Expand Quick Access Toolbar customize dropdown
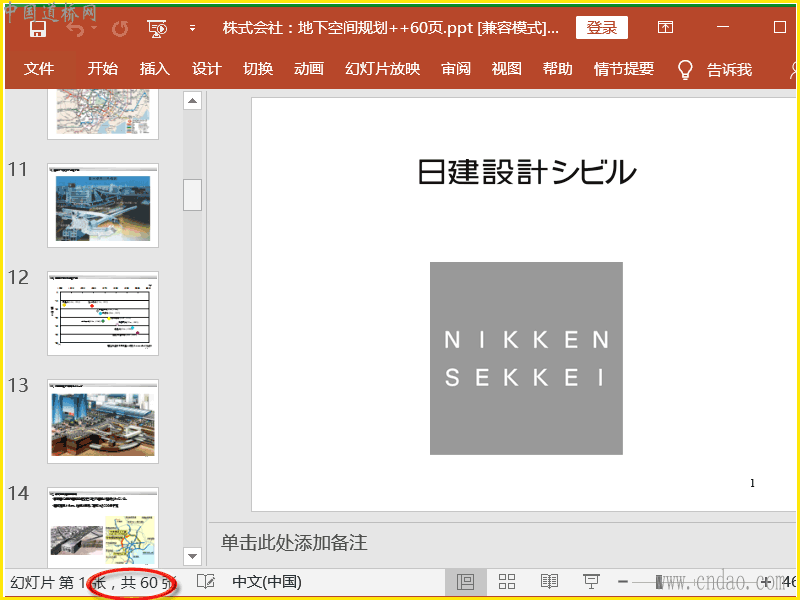 (192, 28)
